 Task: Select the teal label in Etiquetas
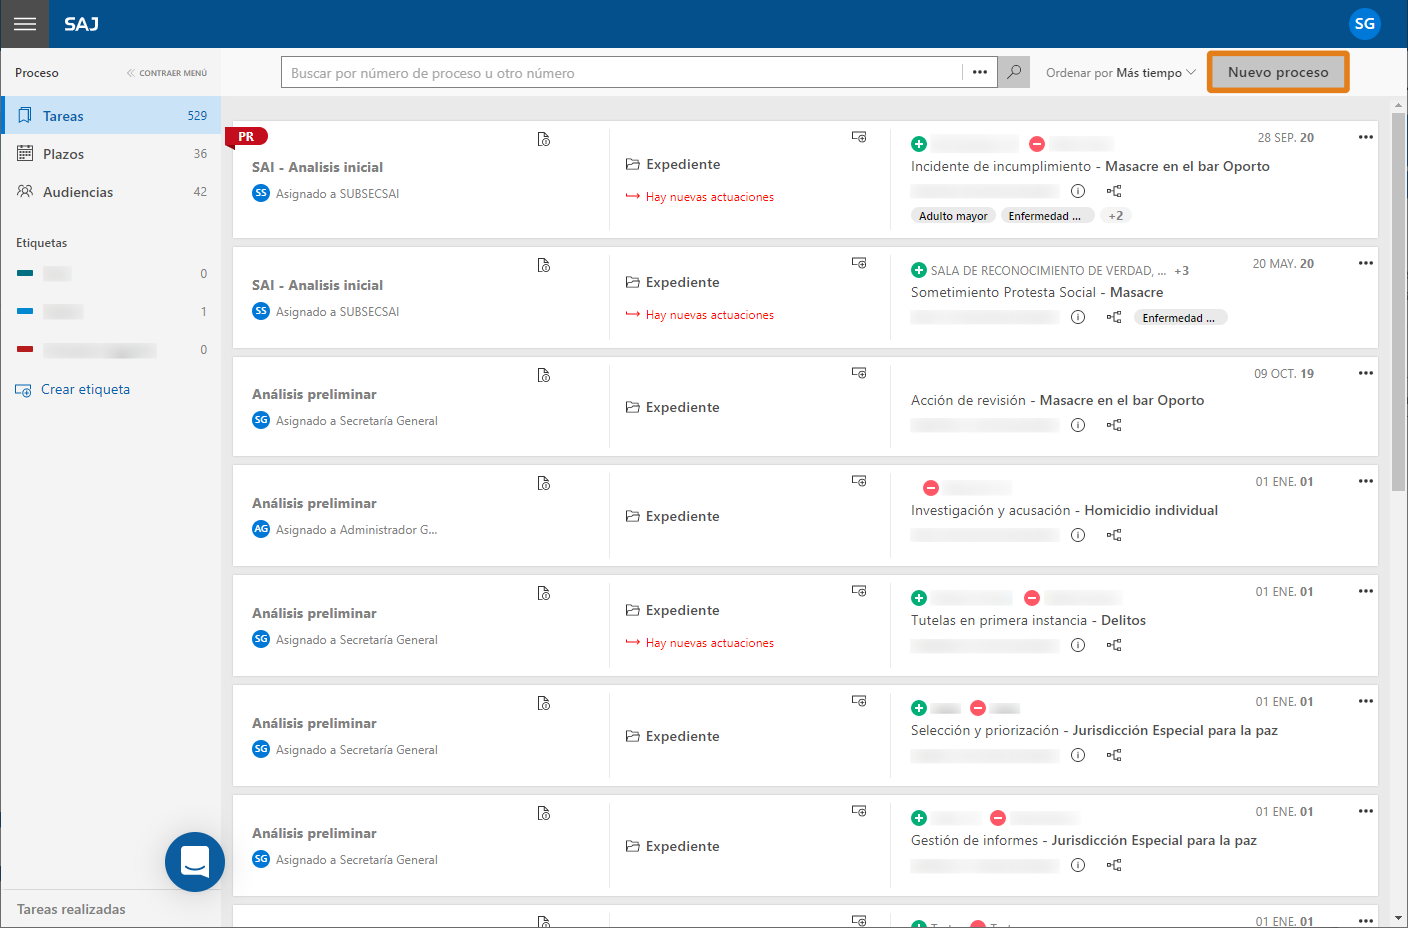[111, 274]
